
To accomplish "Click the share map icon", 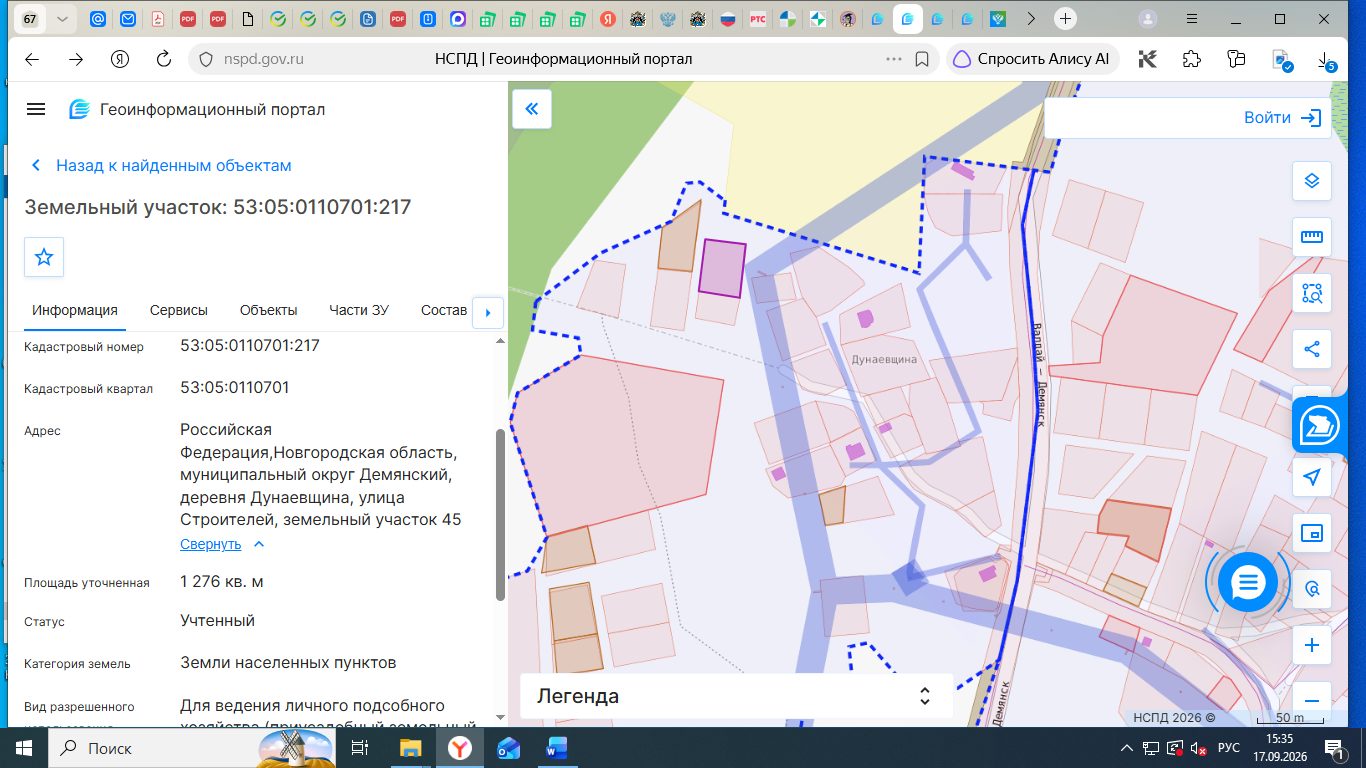I will tap(1312, 349).
